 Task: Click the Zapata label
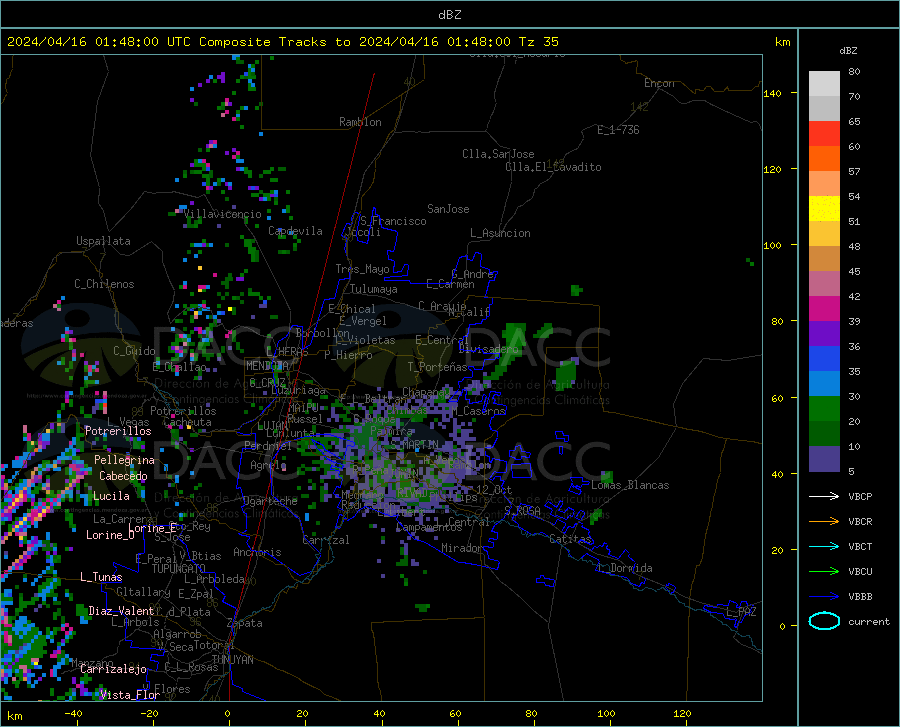245,623
